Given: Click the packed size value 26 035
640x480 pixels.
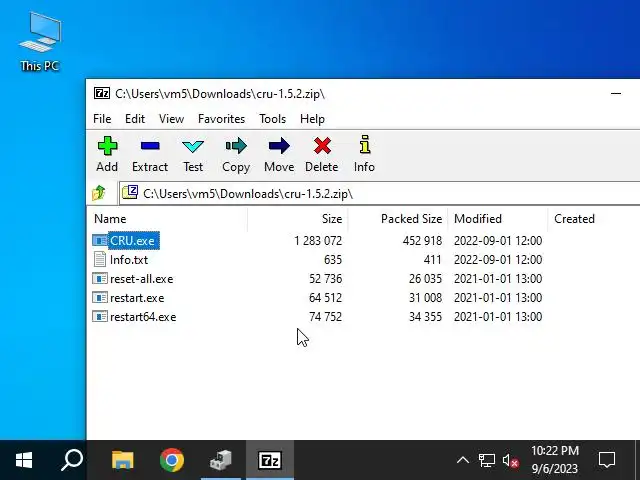Looking at the screenshot, I should click(x=425, y=279).
